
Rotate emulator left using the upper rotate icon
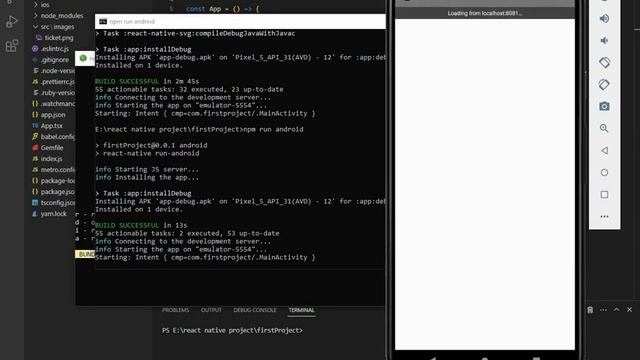604,62
